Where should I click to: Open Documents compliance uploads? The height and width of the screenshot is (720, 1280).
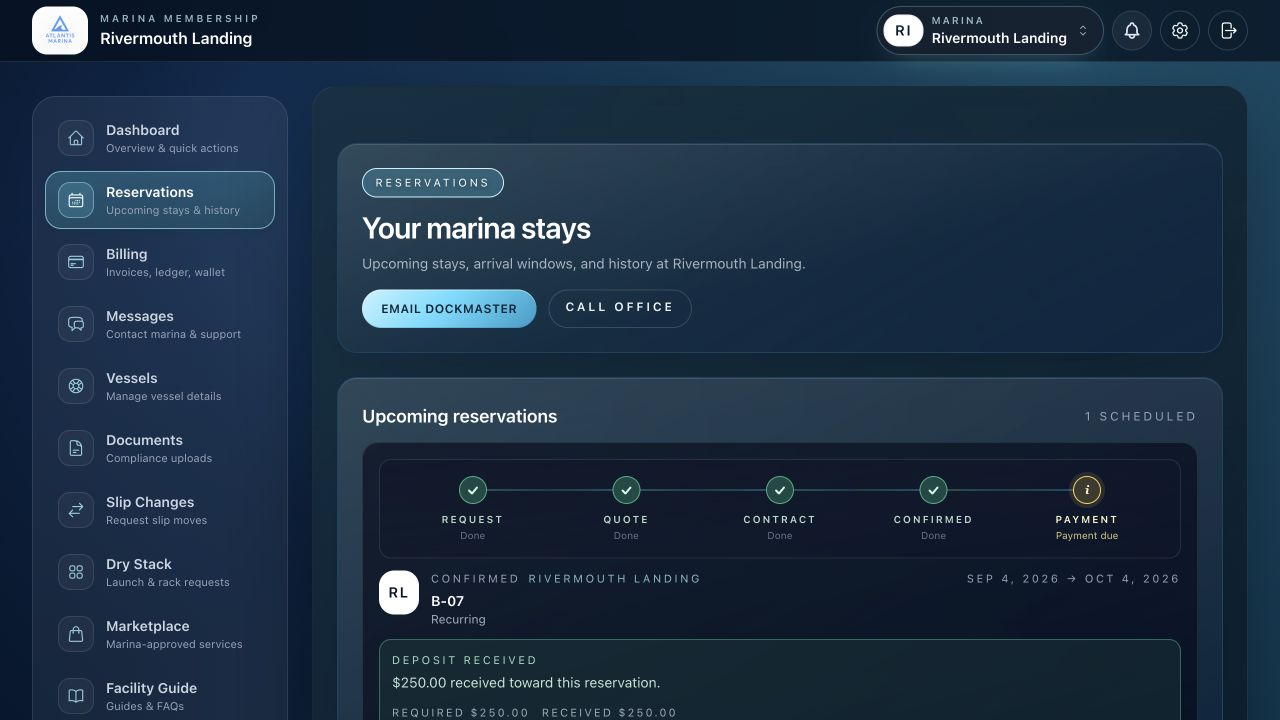pos(160,448)
